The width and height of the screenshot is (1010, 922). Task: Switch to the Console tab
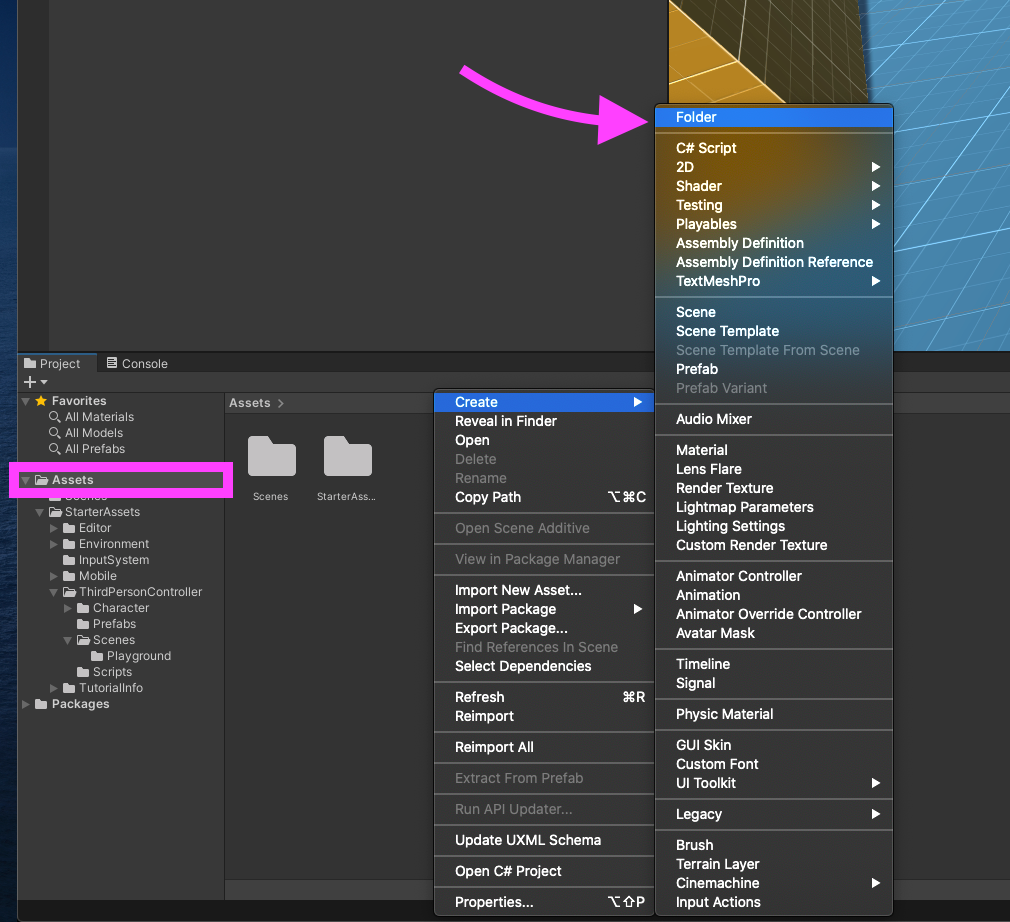click(x=137, y=363)
